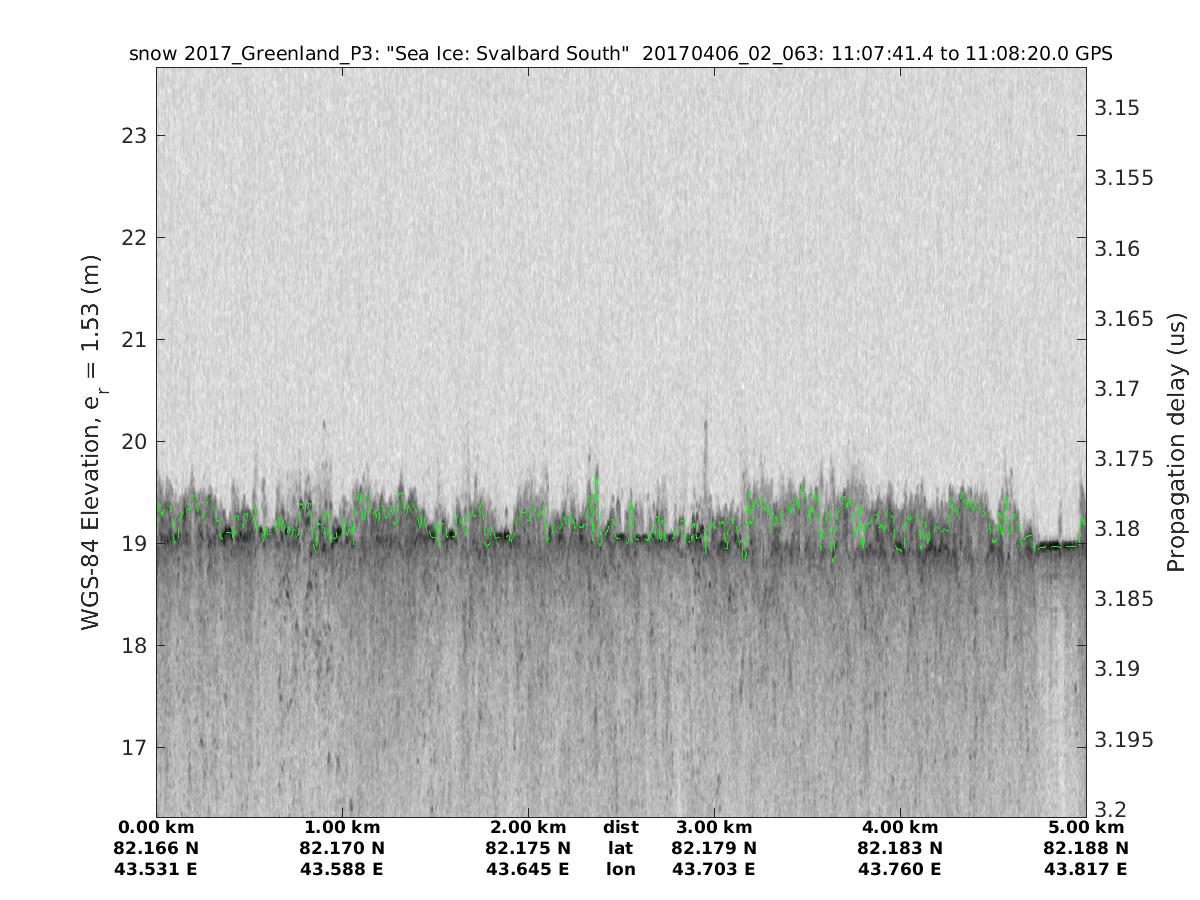Screen dimensions: 1200x900
Task: Click the '43.703 E' longitude label
Action: (714, 869)
